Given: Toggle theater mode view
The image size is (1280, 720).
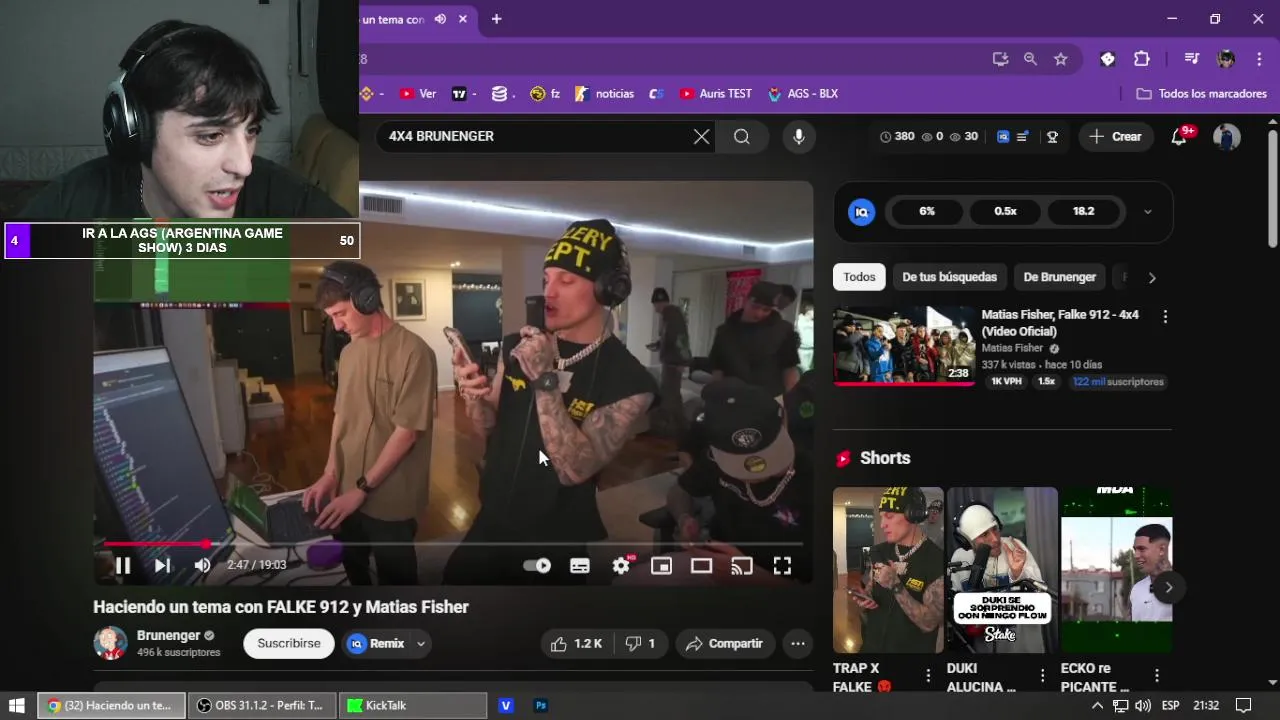Looking at the screenshot, I should tap(701, 566).
